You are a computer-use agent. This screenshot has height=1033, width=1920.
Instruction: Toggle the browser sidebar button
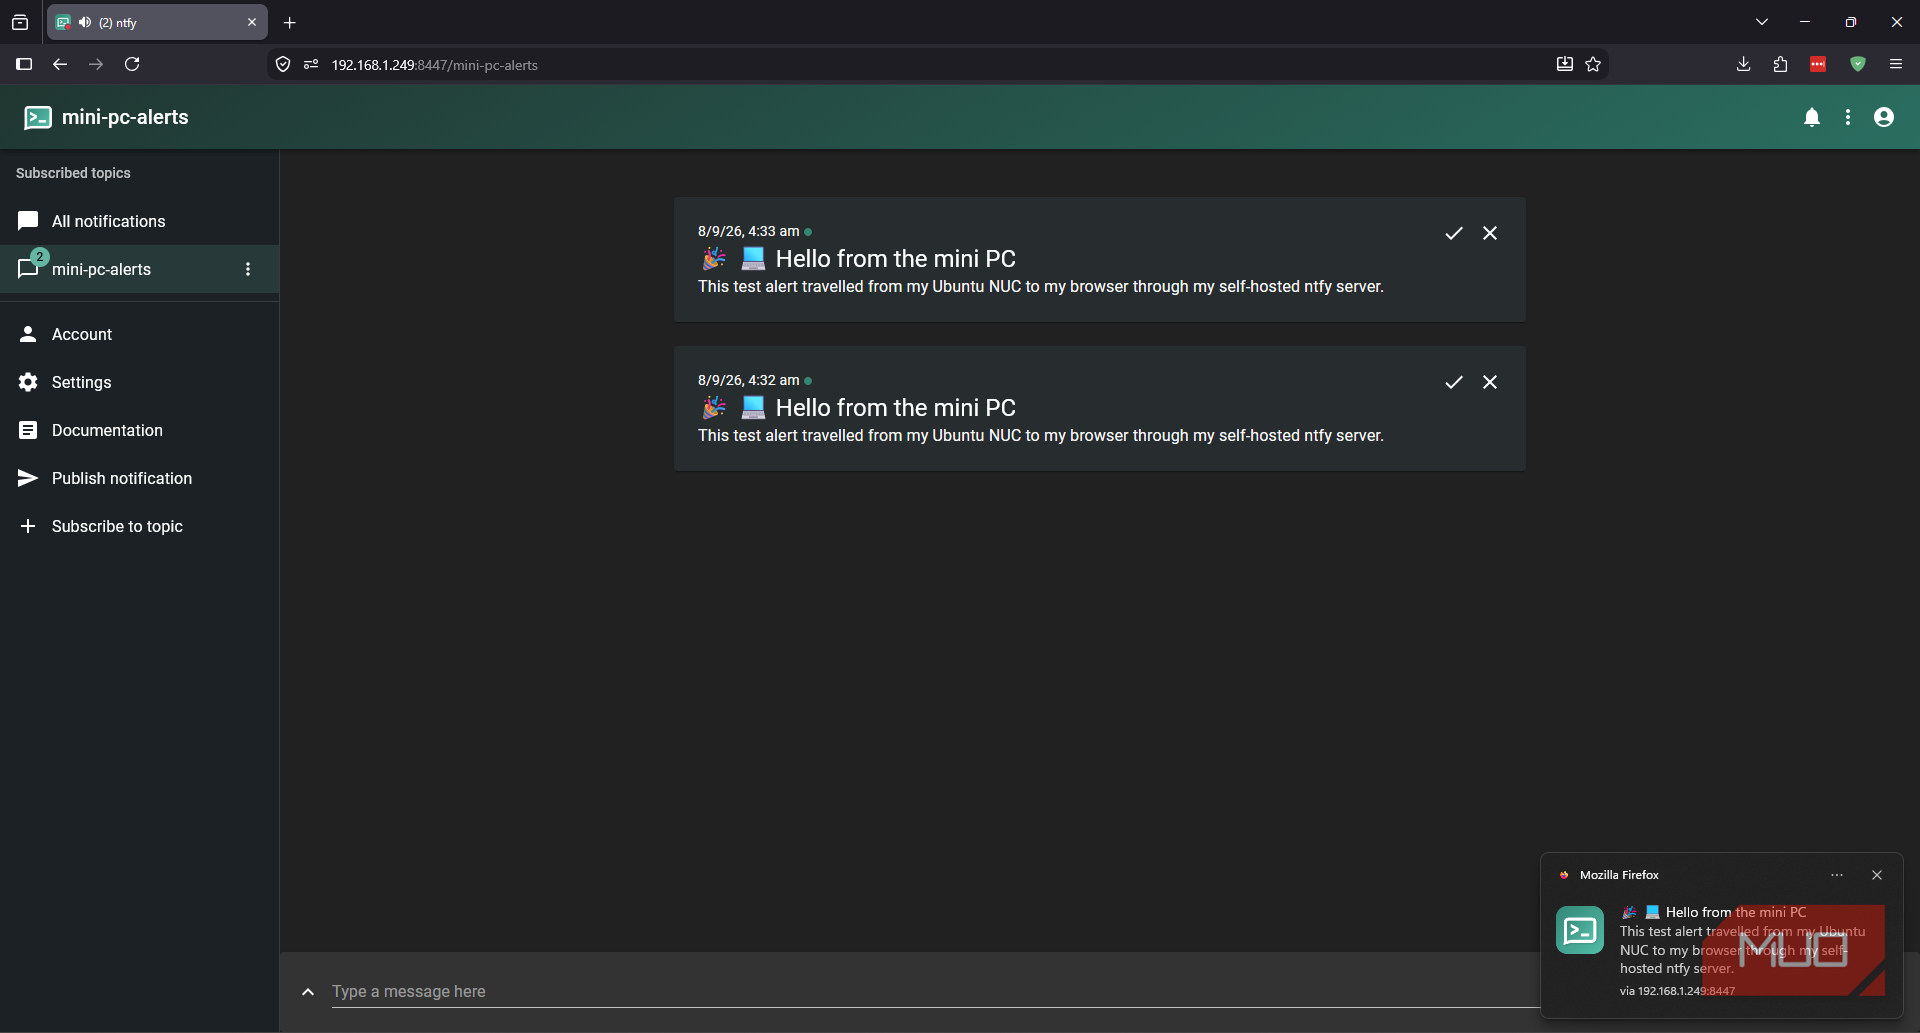[24, 64]
